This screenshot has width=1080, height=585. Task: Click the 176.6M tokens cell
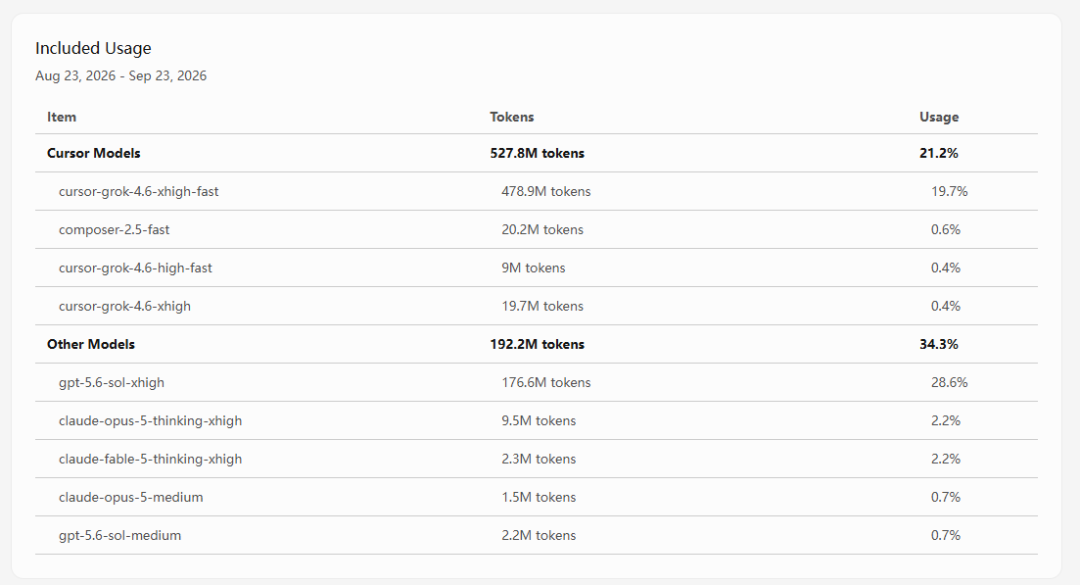[x=546, y=382]
